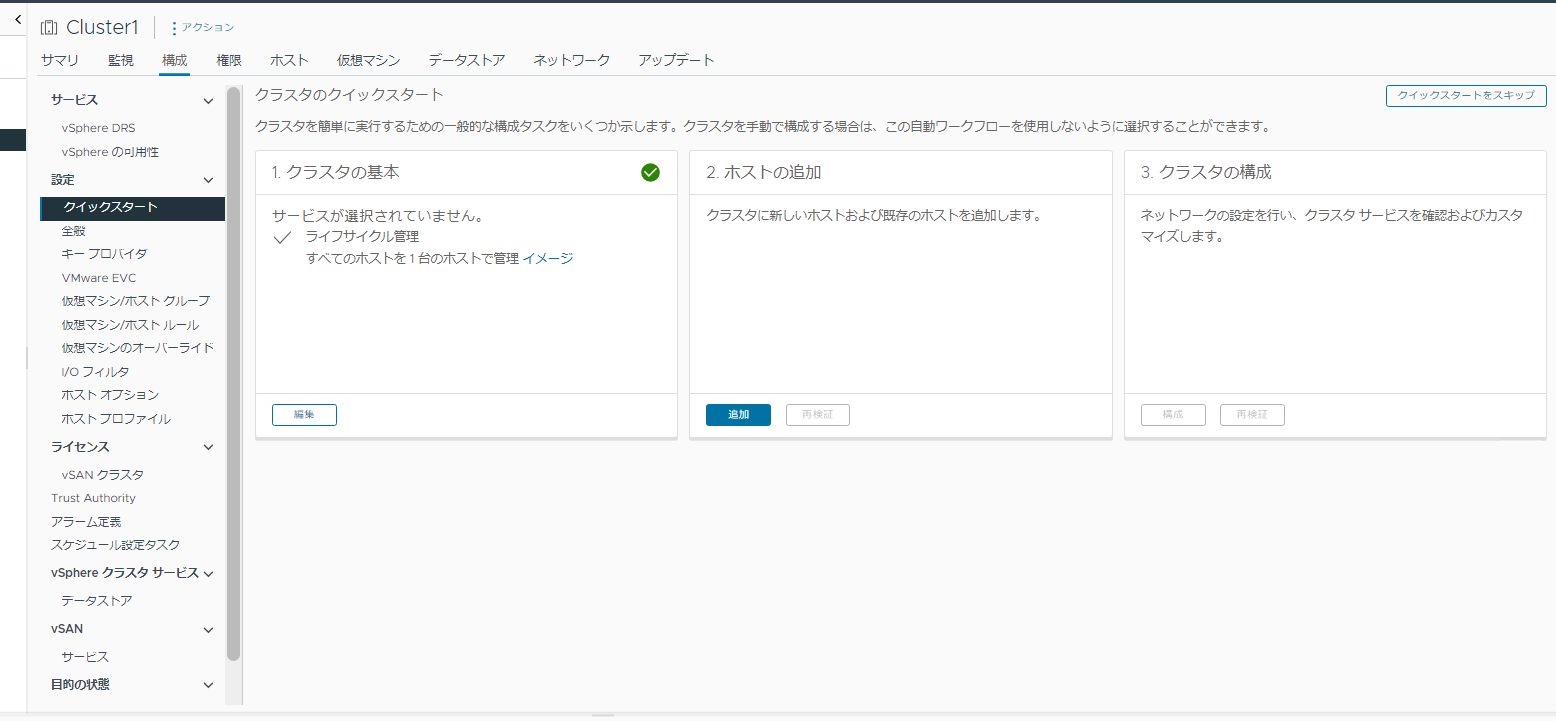
Task: Expand the vSAN section chevron
Action: point(208,628)
